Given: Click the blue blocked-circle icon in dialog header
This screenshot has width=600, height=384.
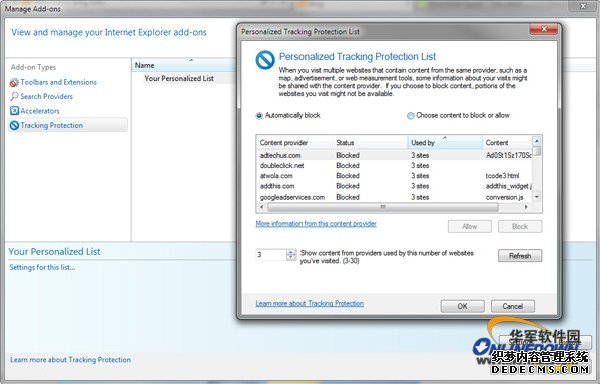Looking at the screenshot, I should pos(265,60).
